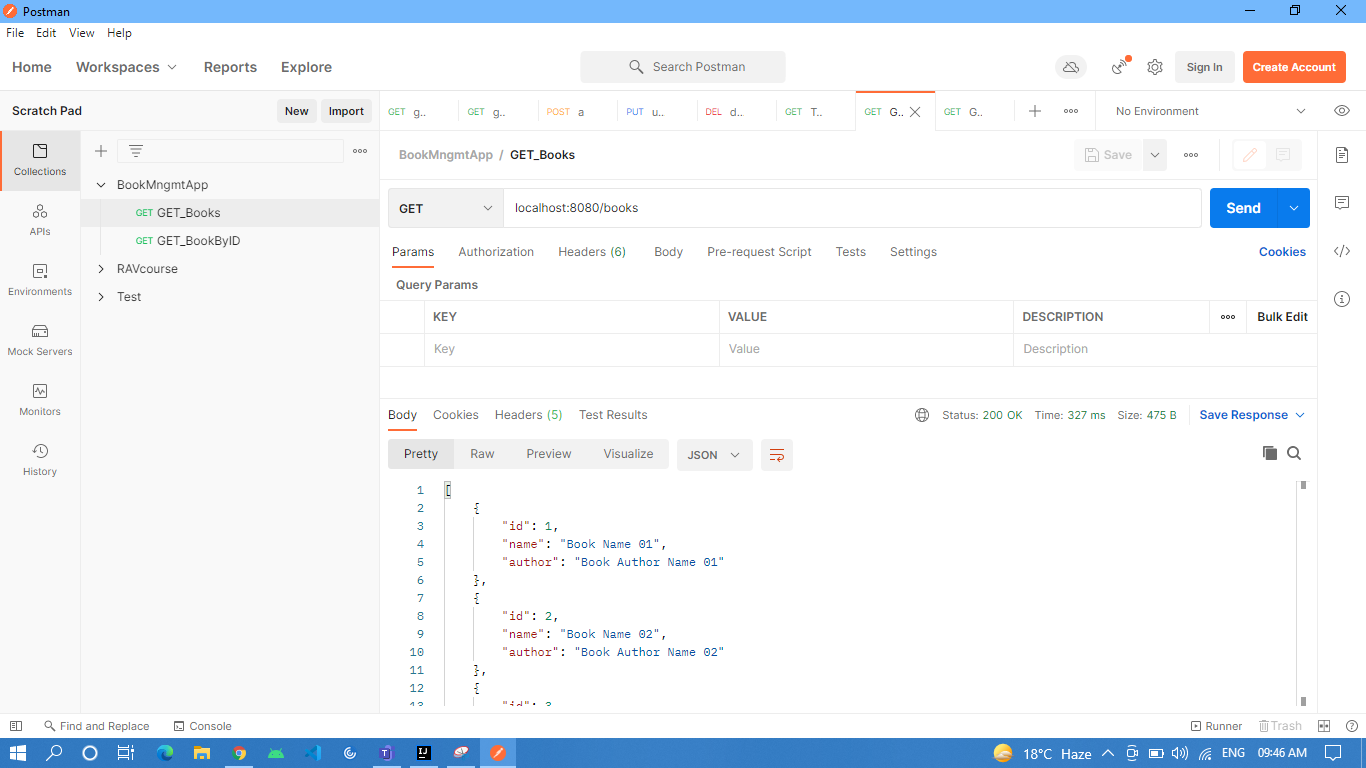Collapse the BookMngmtApp collection

(101, 185)
